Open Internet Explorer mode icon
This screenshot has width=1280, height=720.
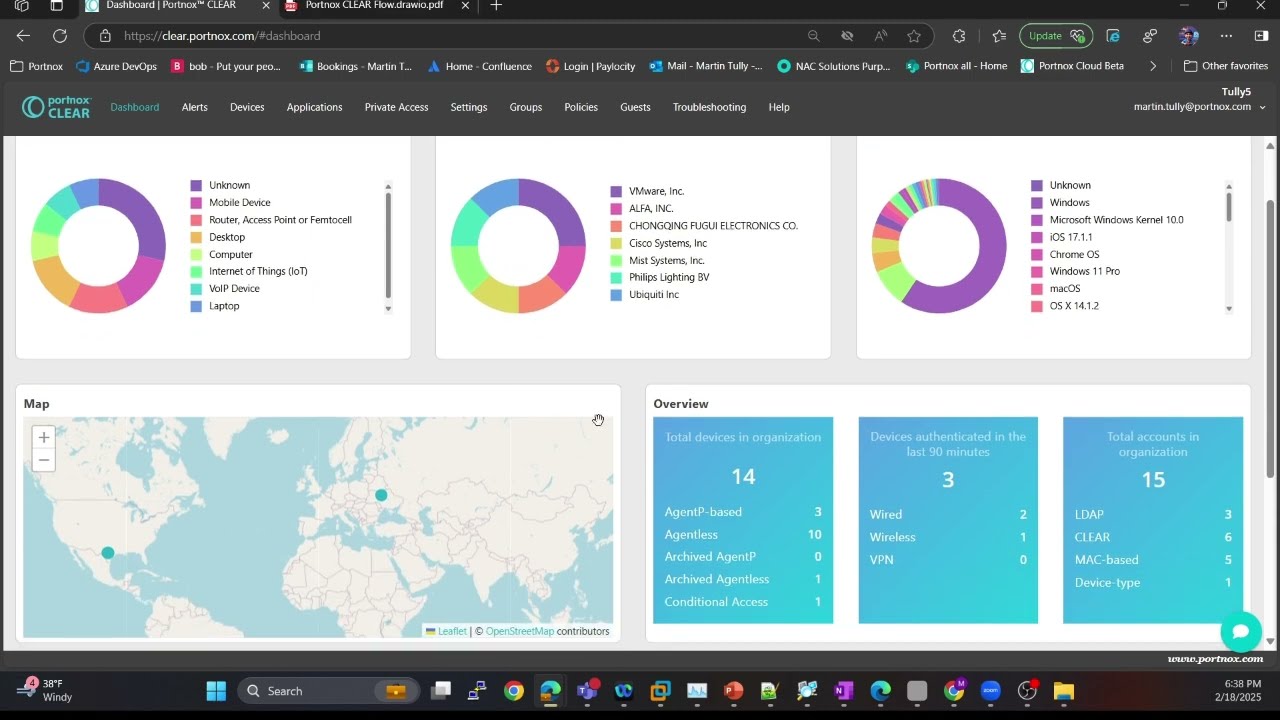[1113, 36]
